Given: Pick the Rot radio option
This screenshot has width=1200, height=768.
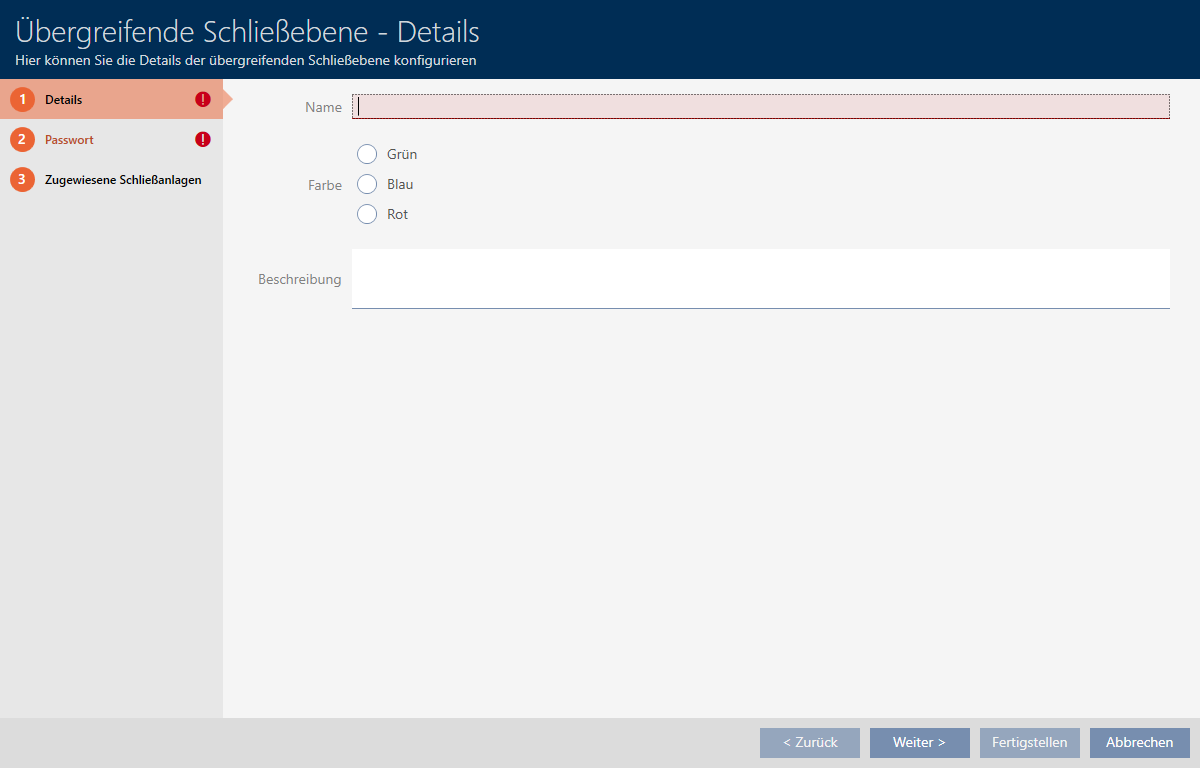Looking at the screenshot, I should tap(367, 214).
